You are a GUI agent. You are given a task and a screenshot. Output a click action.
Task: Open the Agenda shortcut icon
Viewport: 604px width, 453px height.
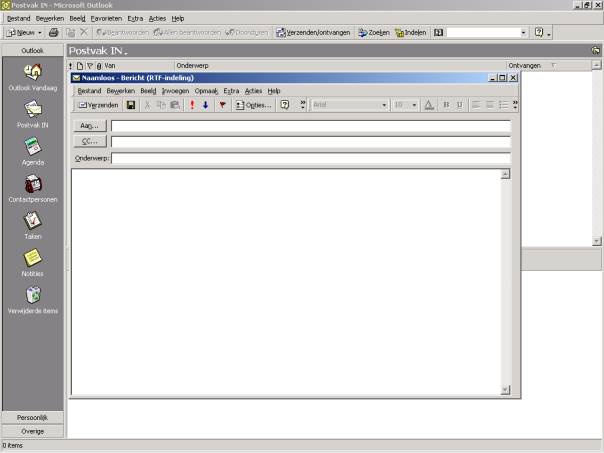[x=33, y=146]
